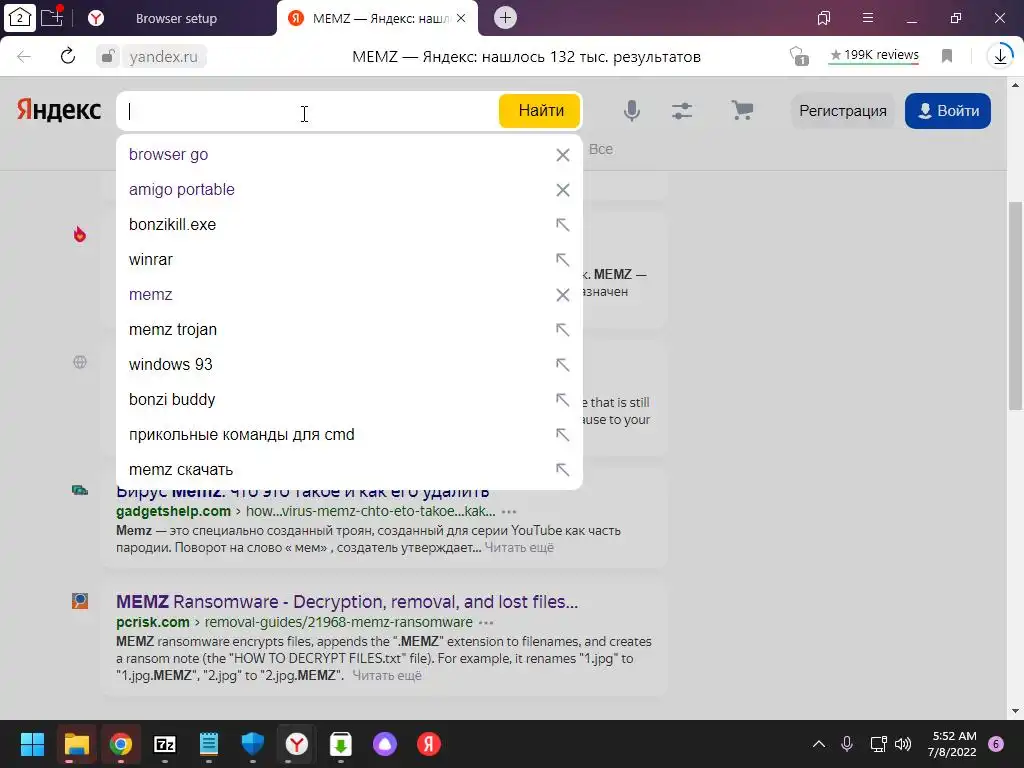Screen dimensions: 1024x768
Task: Open the downloads arrow icon
Action: pyautogui.click(x=1000, y=56)
